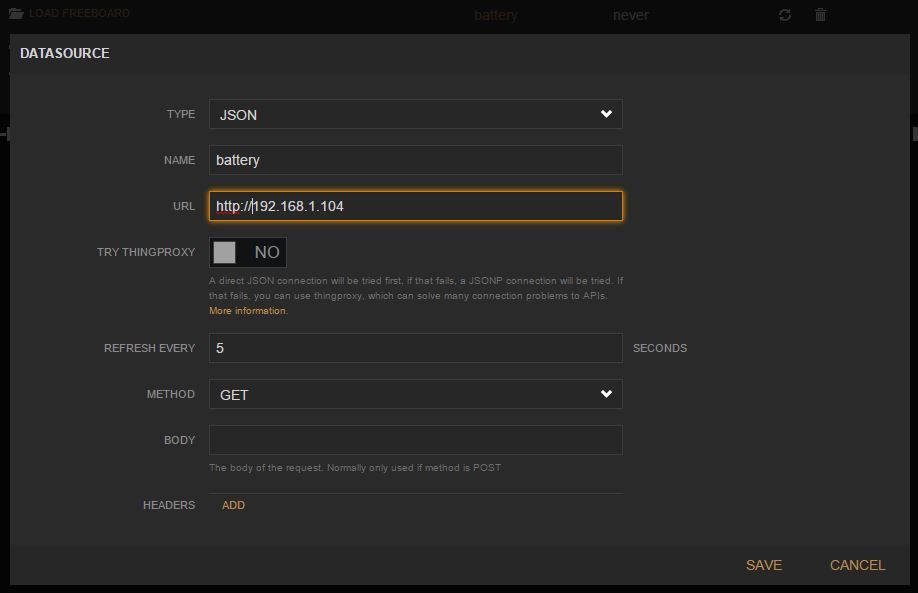This screenshot has height=593, width=918.
Task: Open the Method dropdown showing GET
Action: pyautogui.click(x=416, y=394)
